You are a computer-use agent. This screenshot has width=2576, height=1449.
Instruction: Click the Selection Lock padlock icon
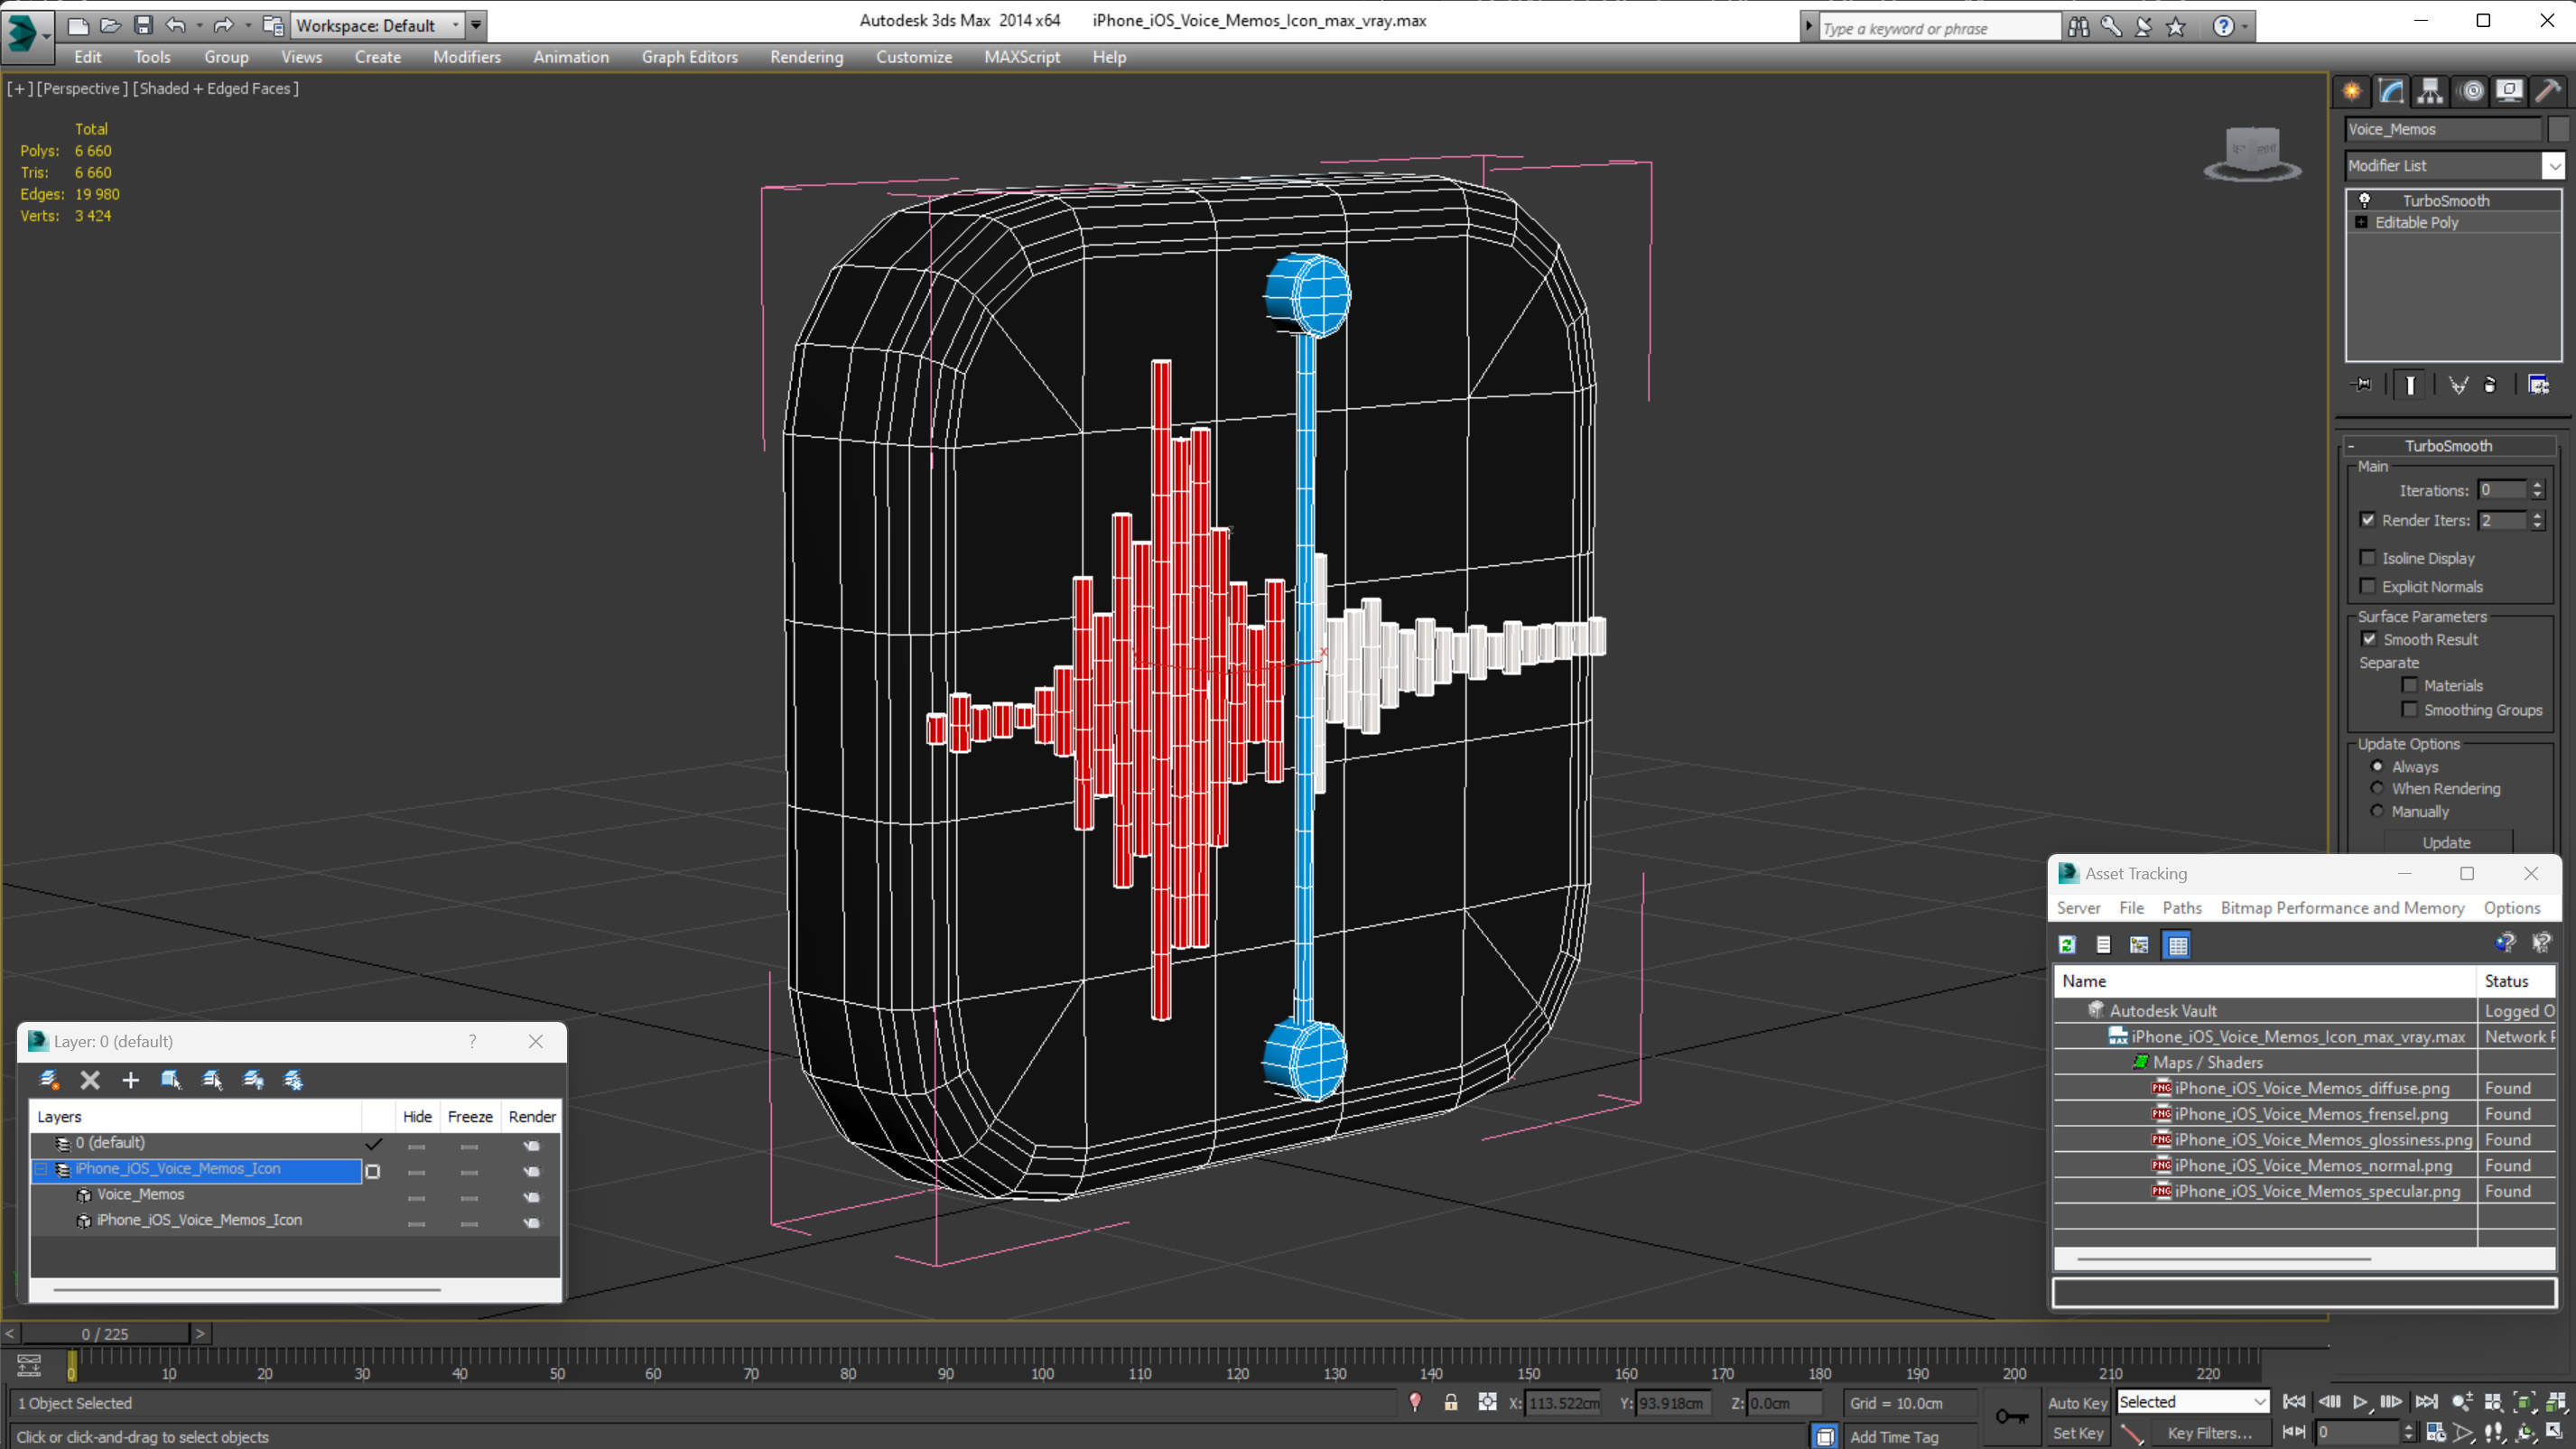click(1450, 1403)
